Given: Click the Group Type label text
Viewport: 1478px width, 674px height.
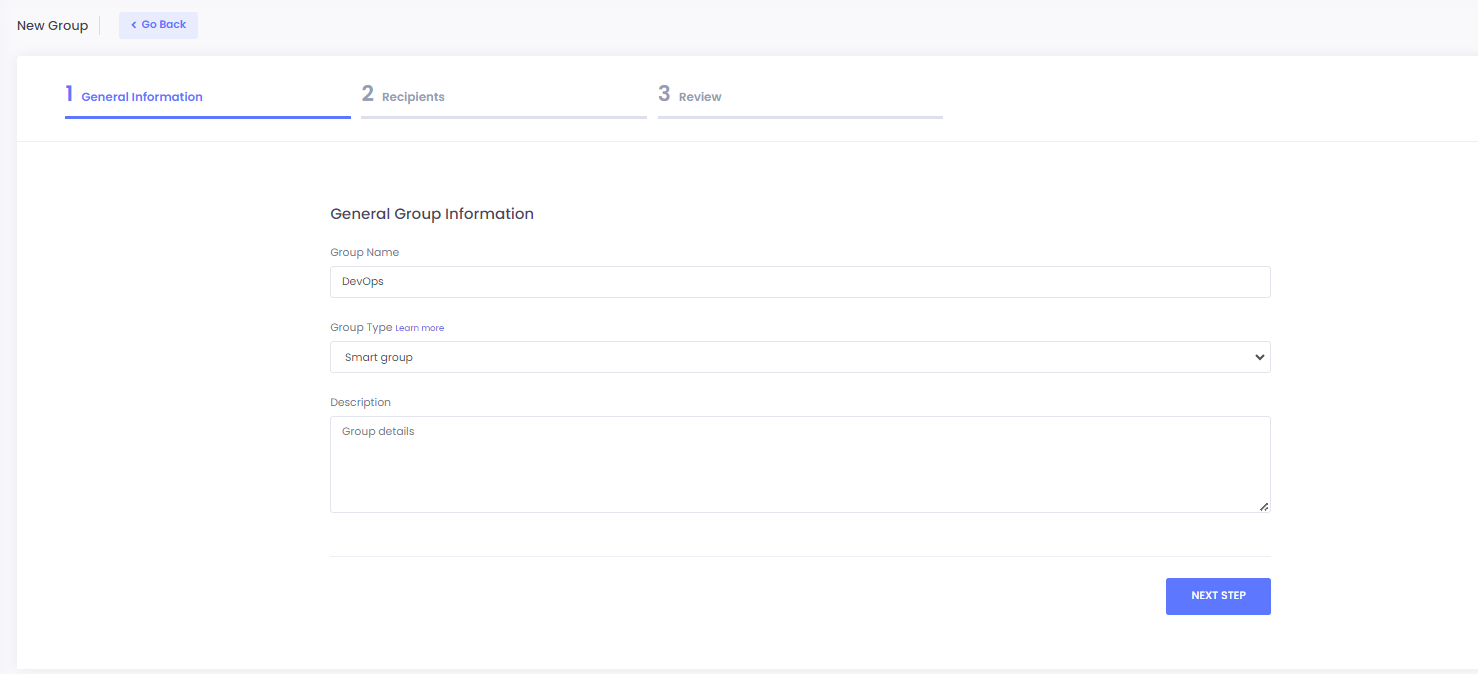Looking at the screenshot, I should [x=361, y=328].
